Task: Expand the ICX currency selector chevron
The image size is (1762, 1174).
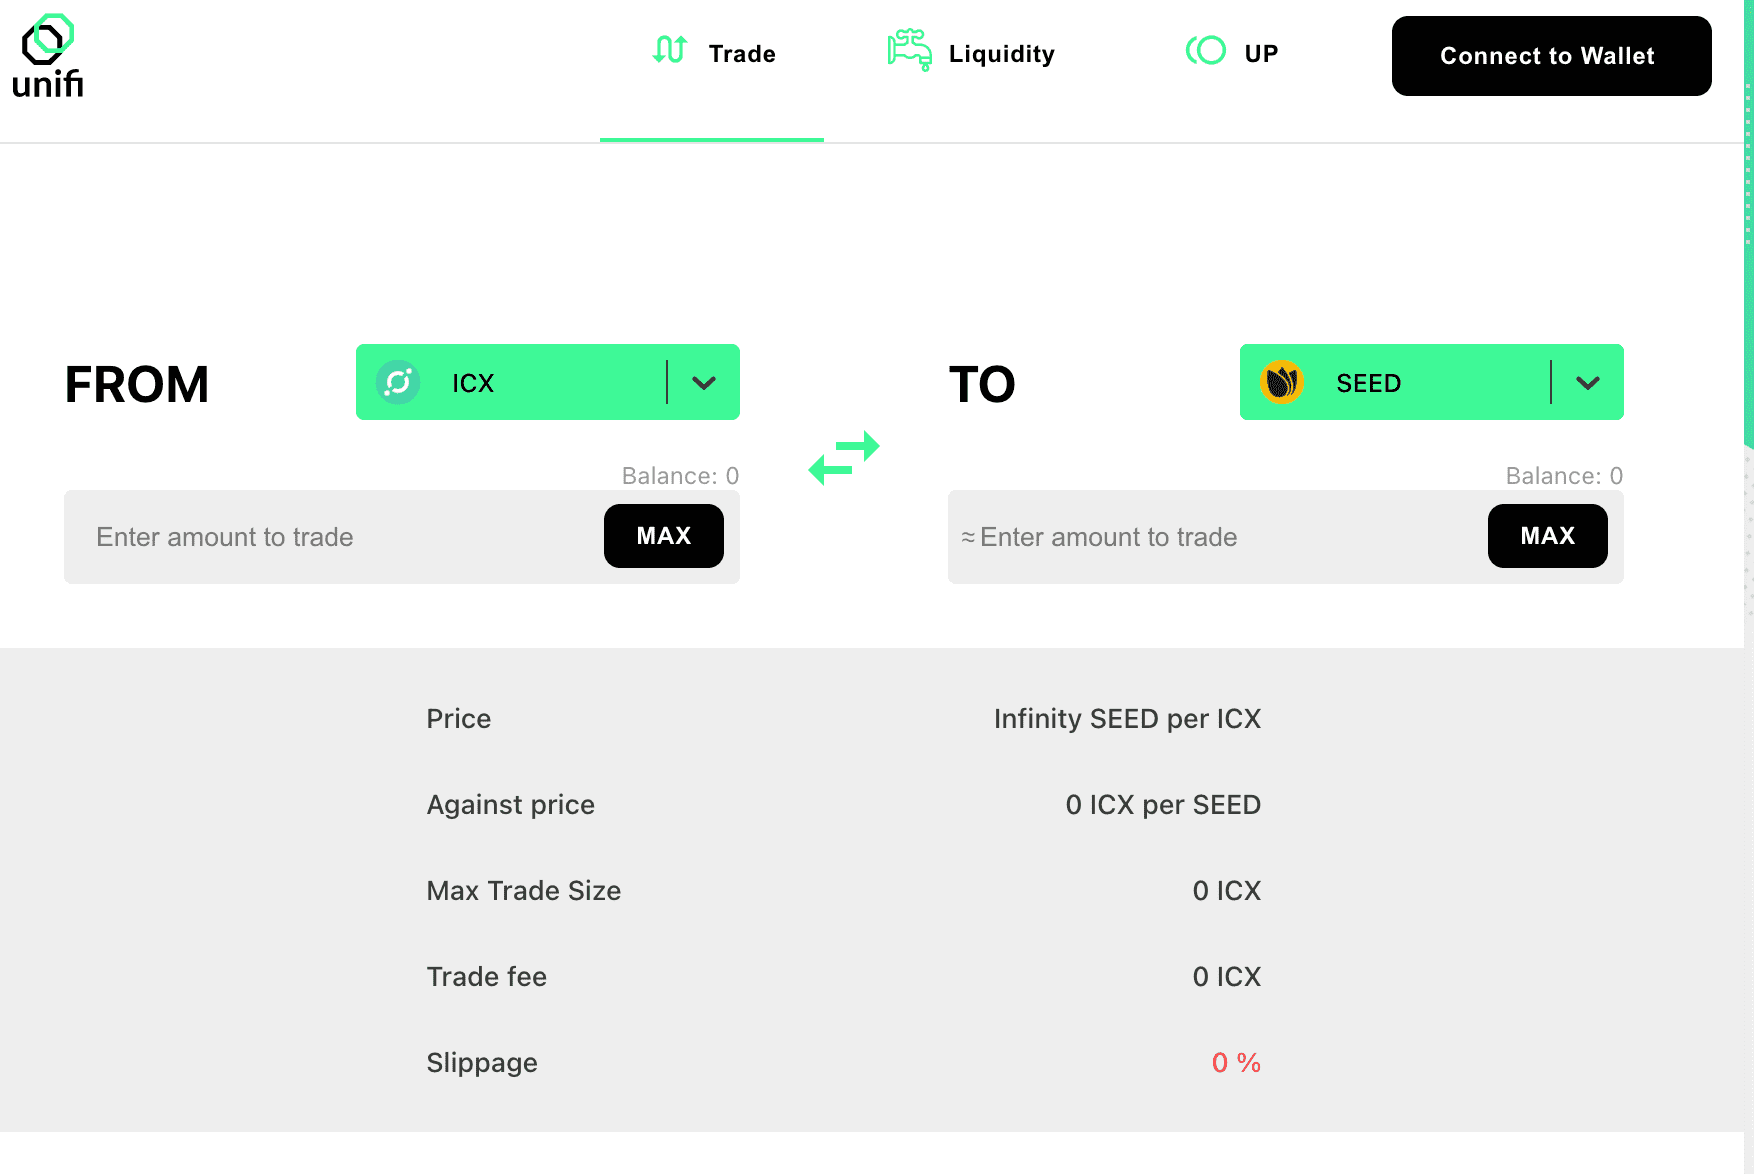Action: pos(703,382)
